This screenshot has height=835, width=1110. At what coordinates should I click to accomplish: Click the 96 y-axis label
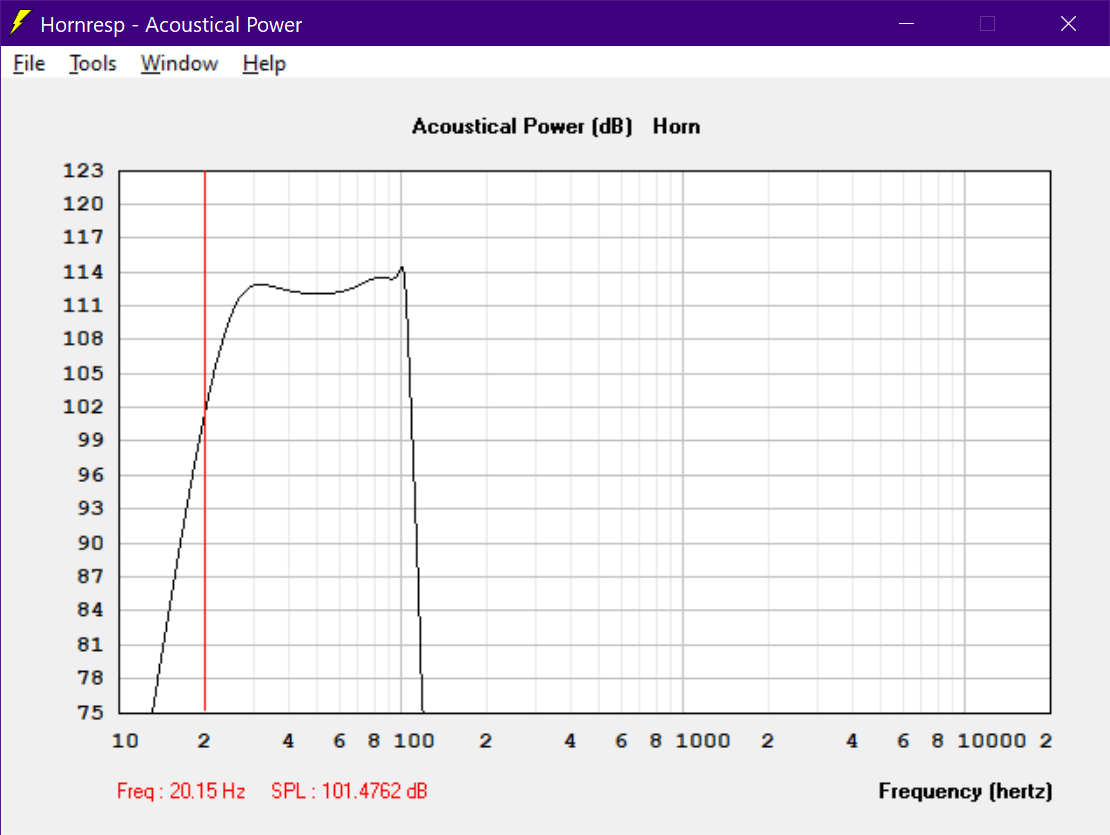click(90, 475)
